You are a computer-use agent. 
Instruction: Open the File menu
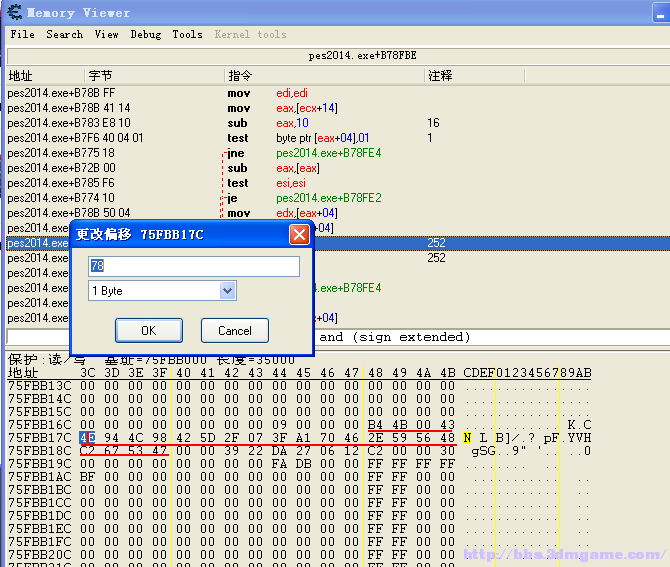(x=22, y=34)
